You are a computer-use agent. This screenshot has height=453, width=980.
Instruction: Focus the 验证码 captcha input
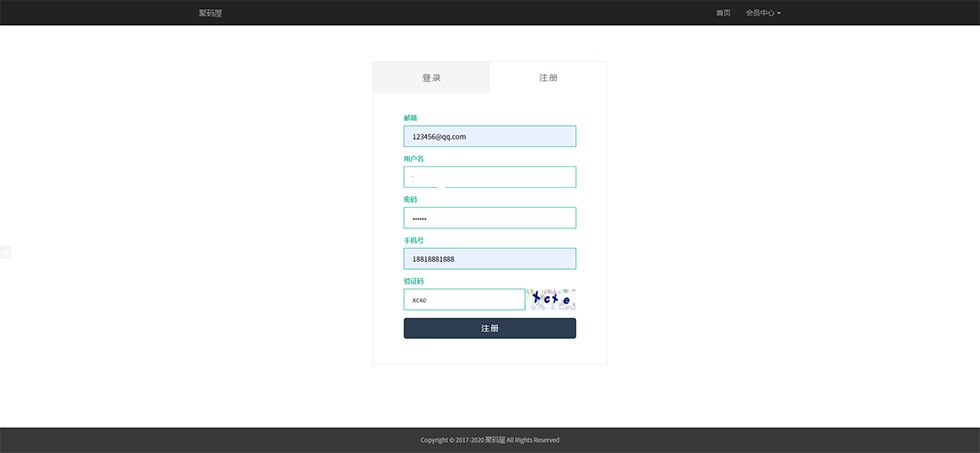[464, 299]
